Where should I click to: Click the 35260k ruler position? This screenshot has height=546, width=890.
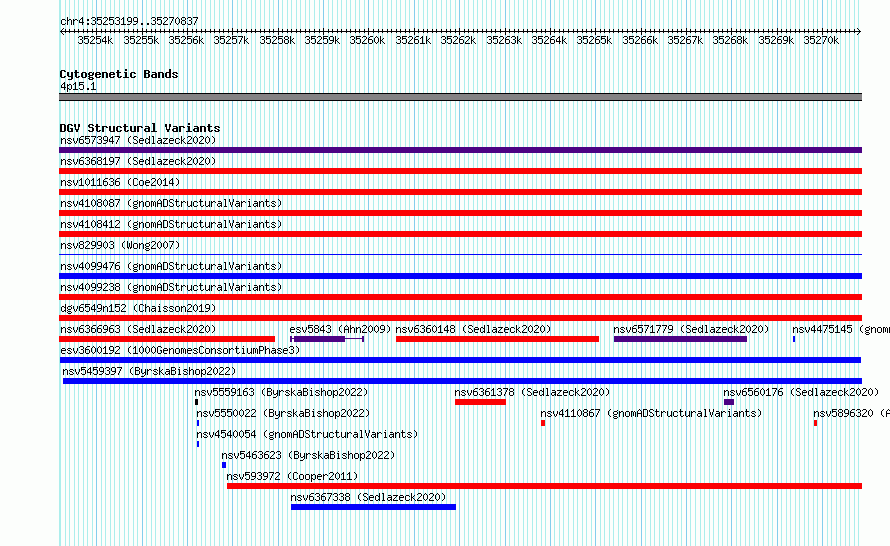point(367,40)
